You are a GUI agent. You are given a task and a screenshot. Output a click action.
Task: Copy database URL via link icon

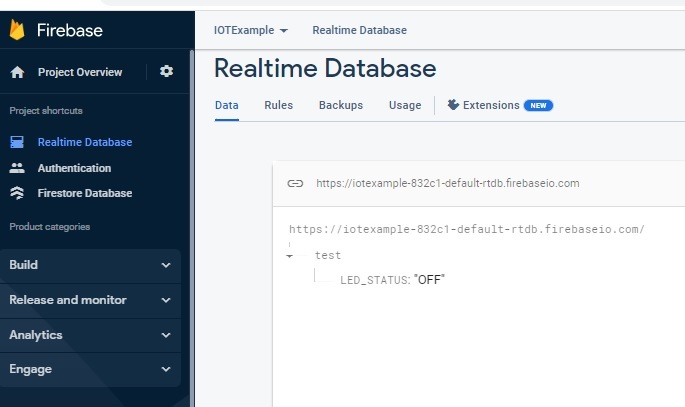[295, 184]
